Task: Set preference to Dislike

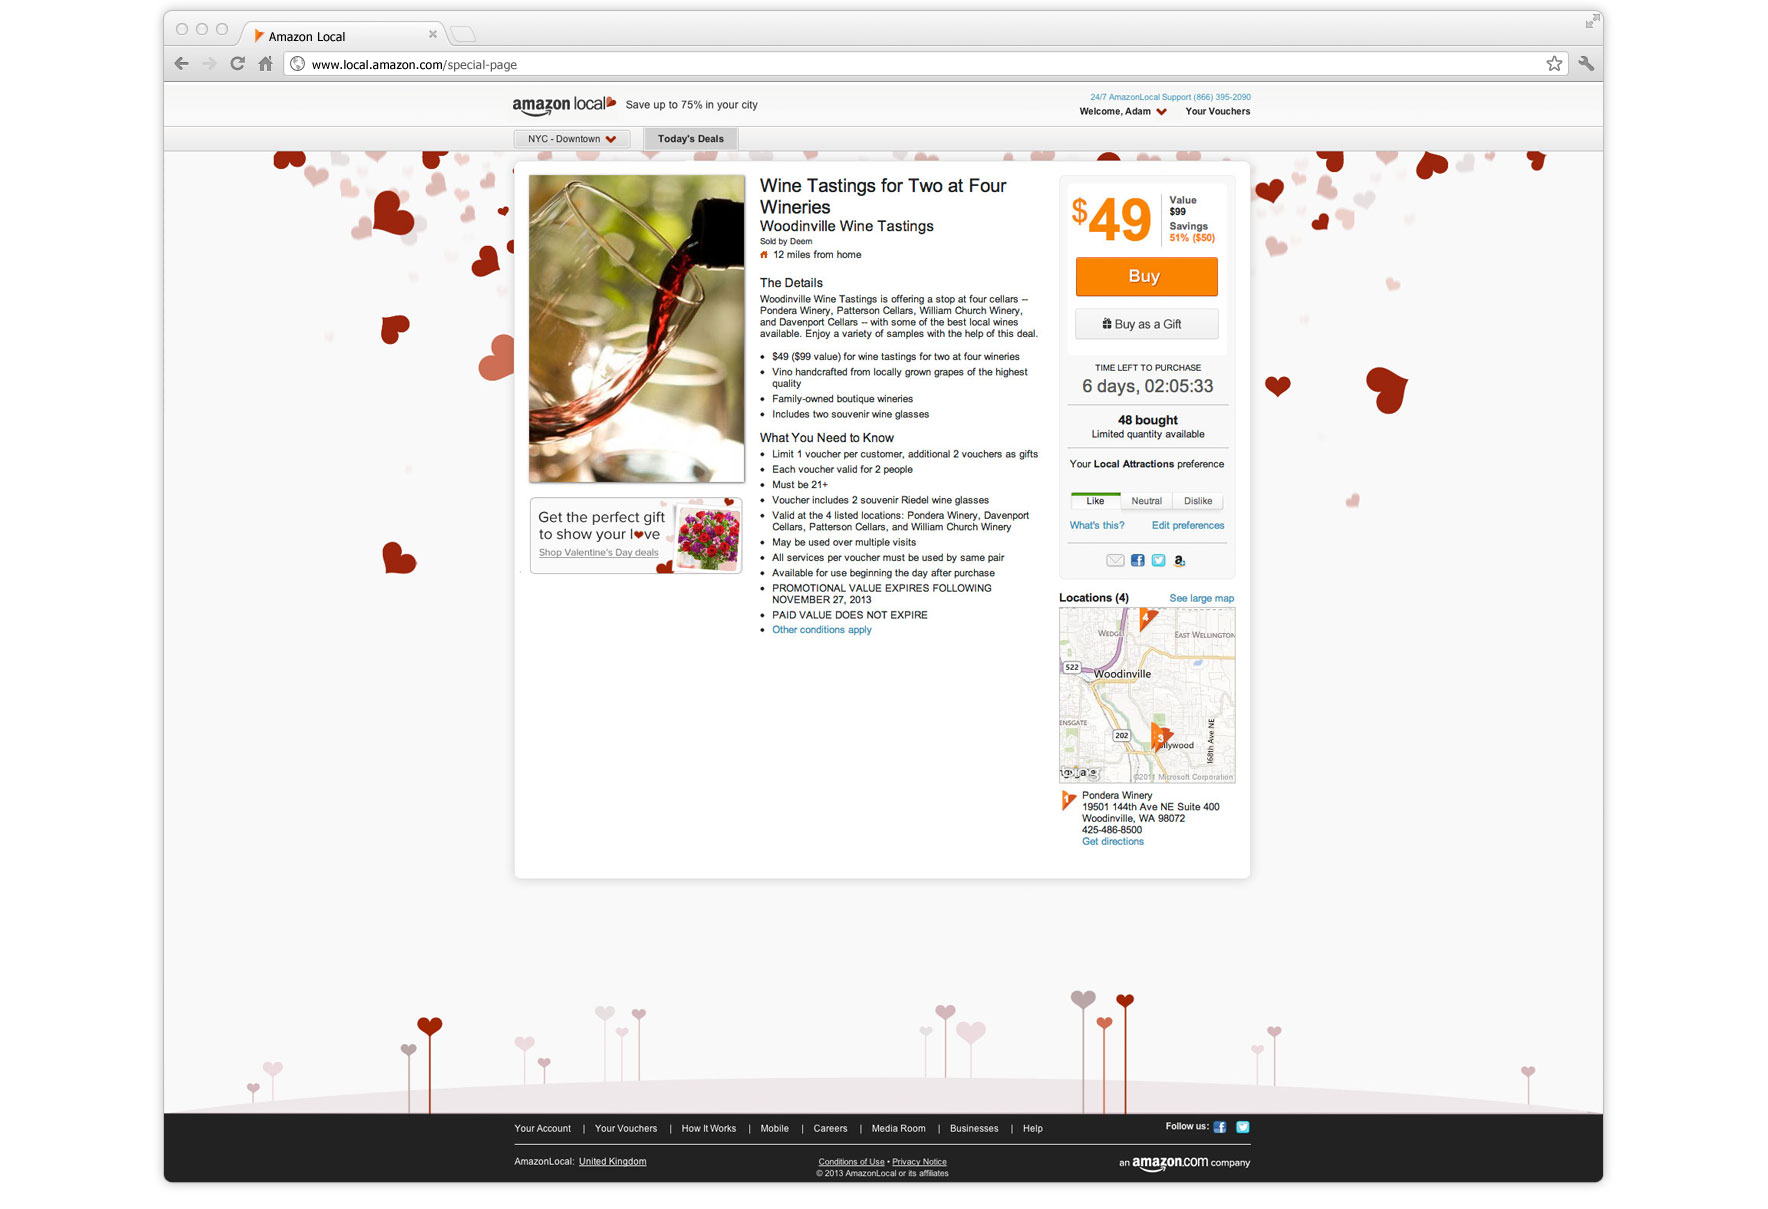Action: (x=1198, y=501)
